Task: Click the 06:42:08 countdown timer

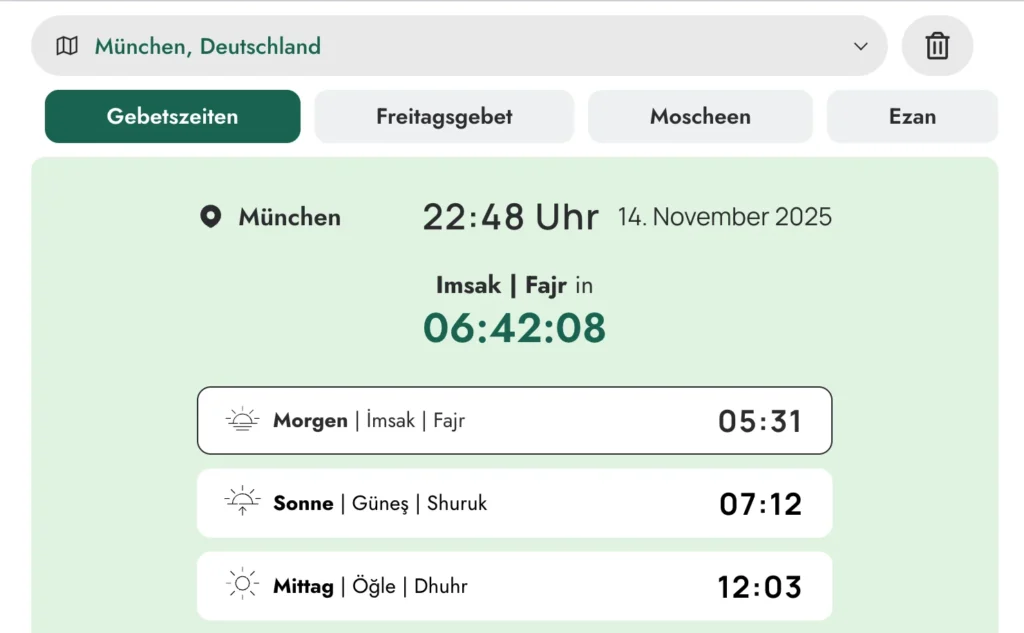Action: pos(514,328)
